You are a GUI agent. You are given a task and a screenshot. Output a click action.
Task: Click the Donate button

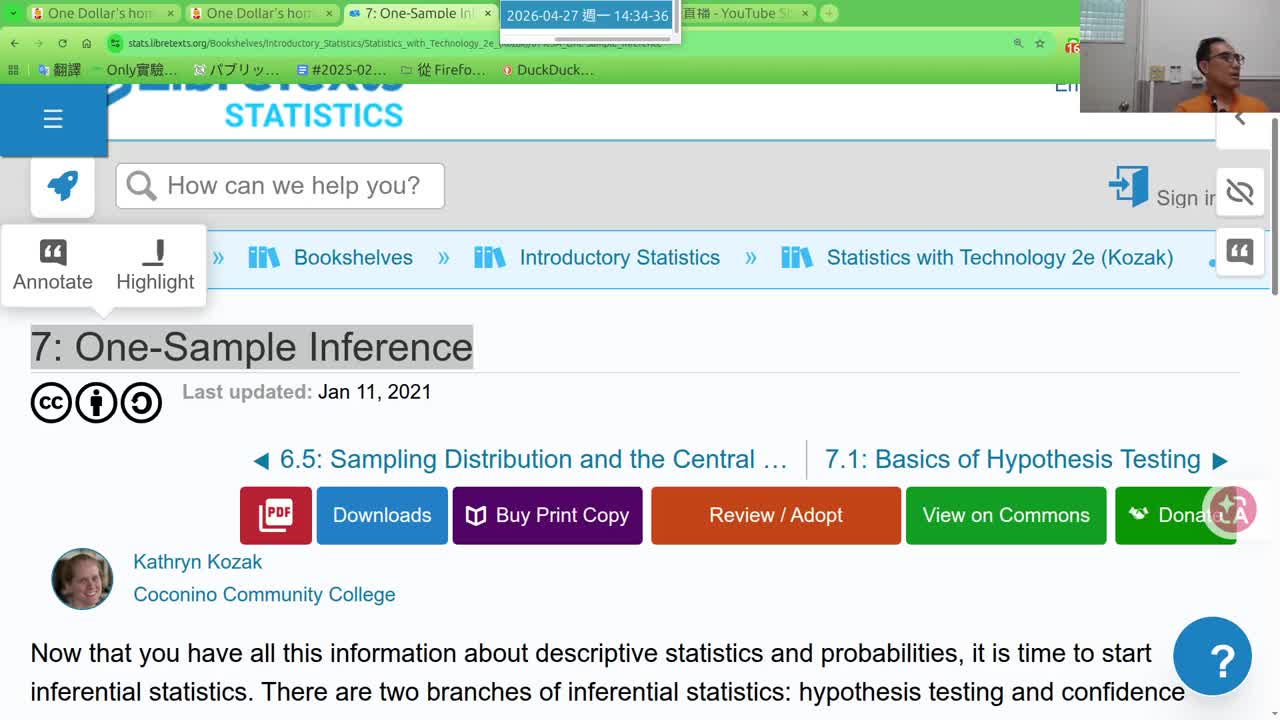click(x=1175, y=515)
